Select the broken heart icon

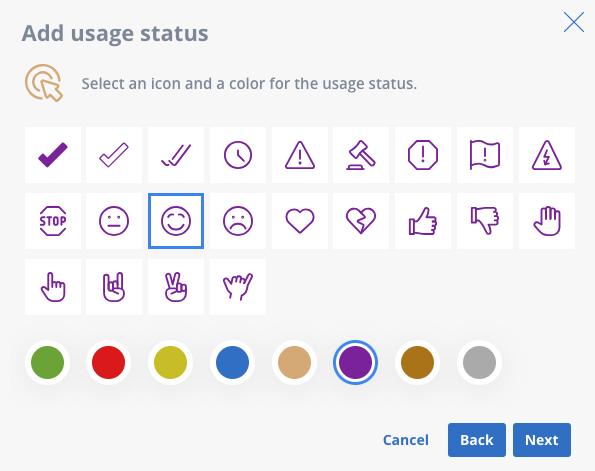click(361, 221)
